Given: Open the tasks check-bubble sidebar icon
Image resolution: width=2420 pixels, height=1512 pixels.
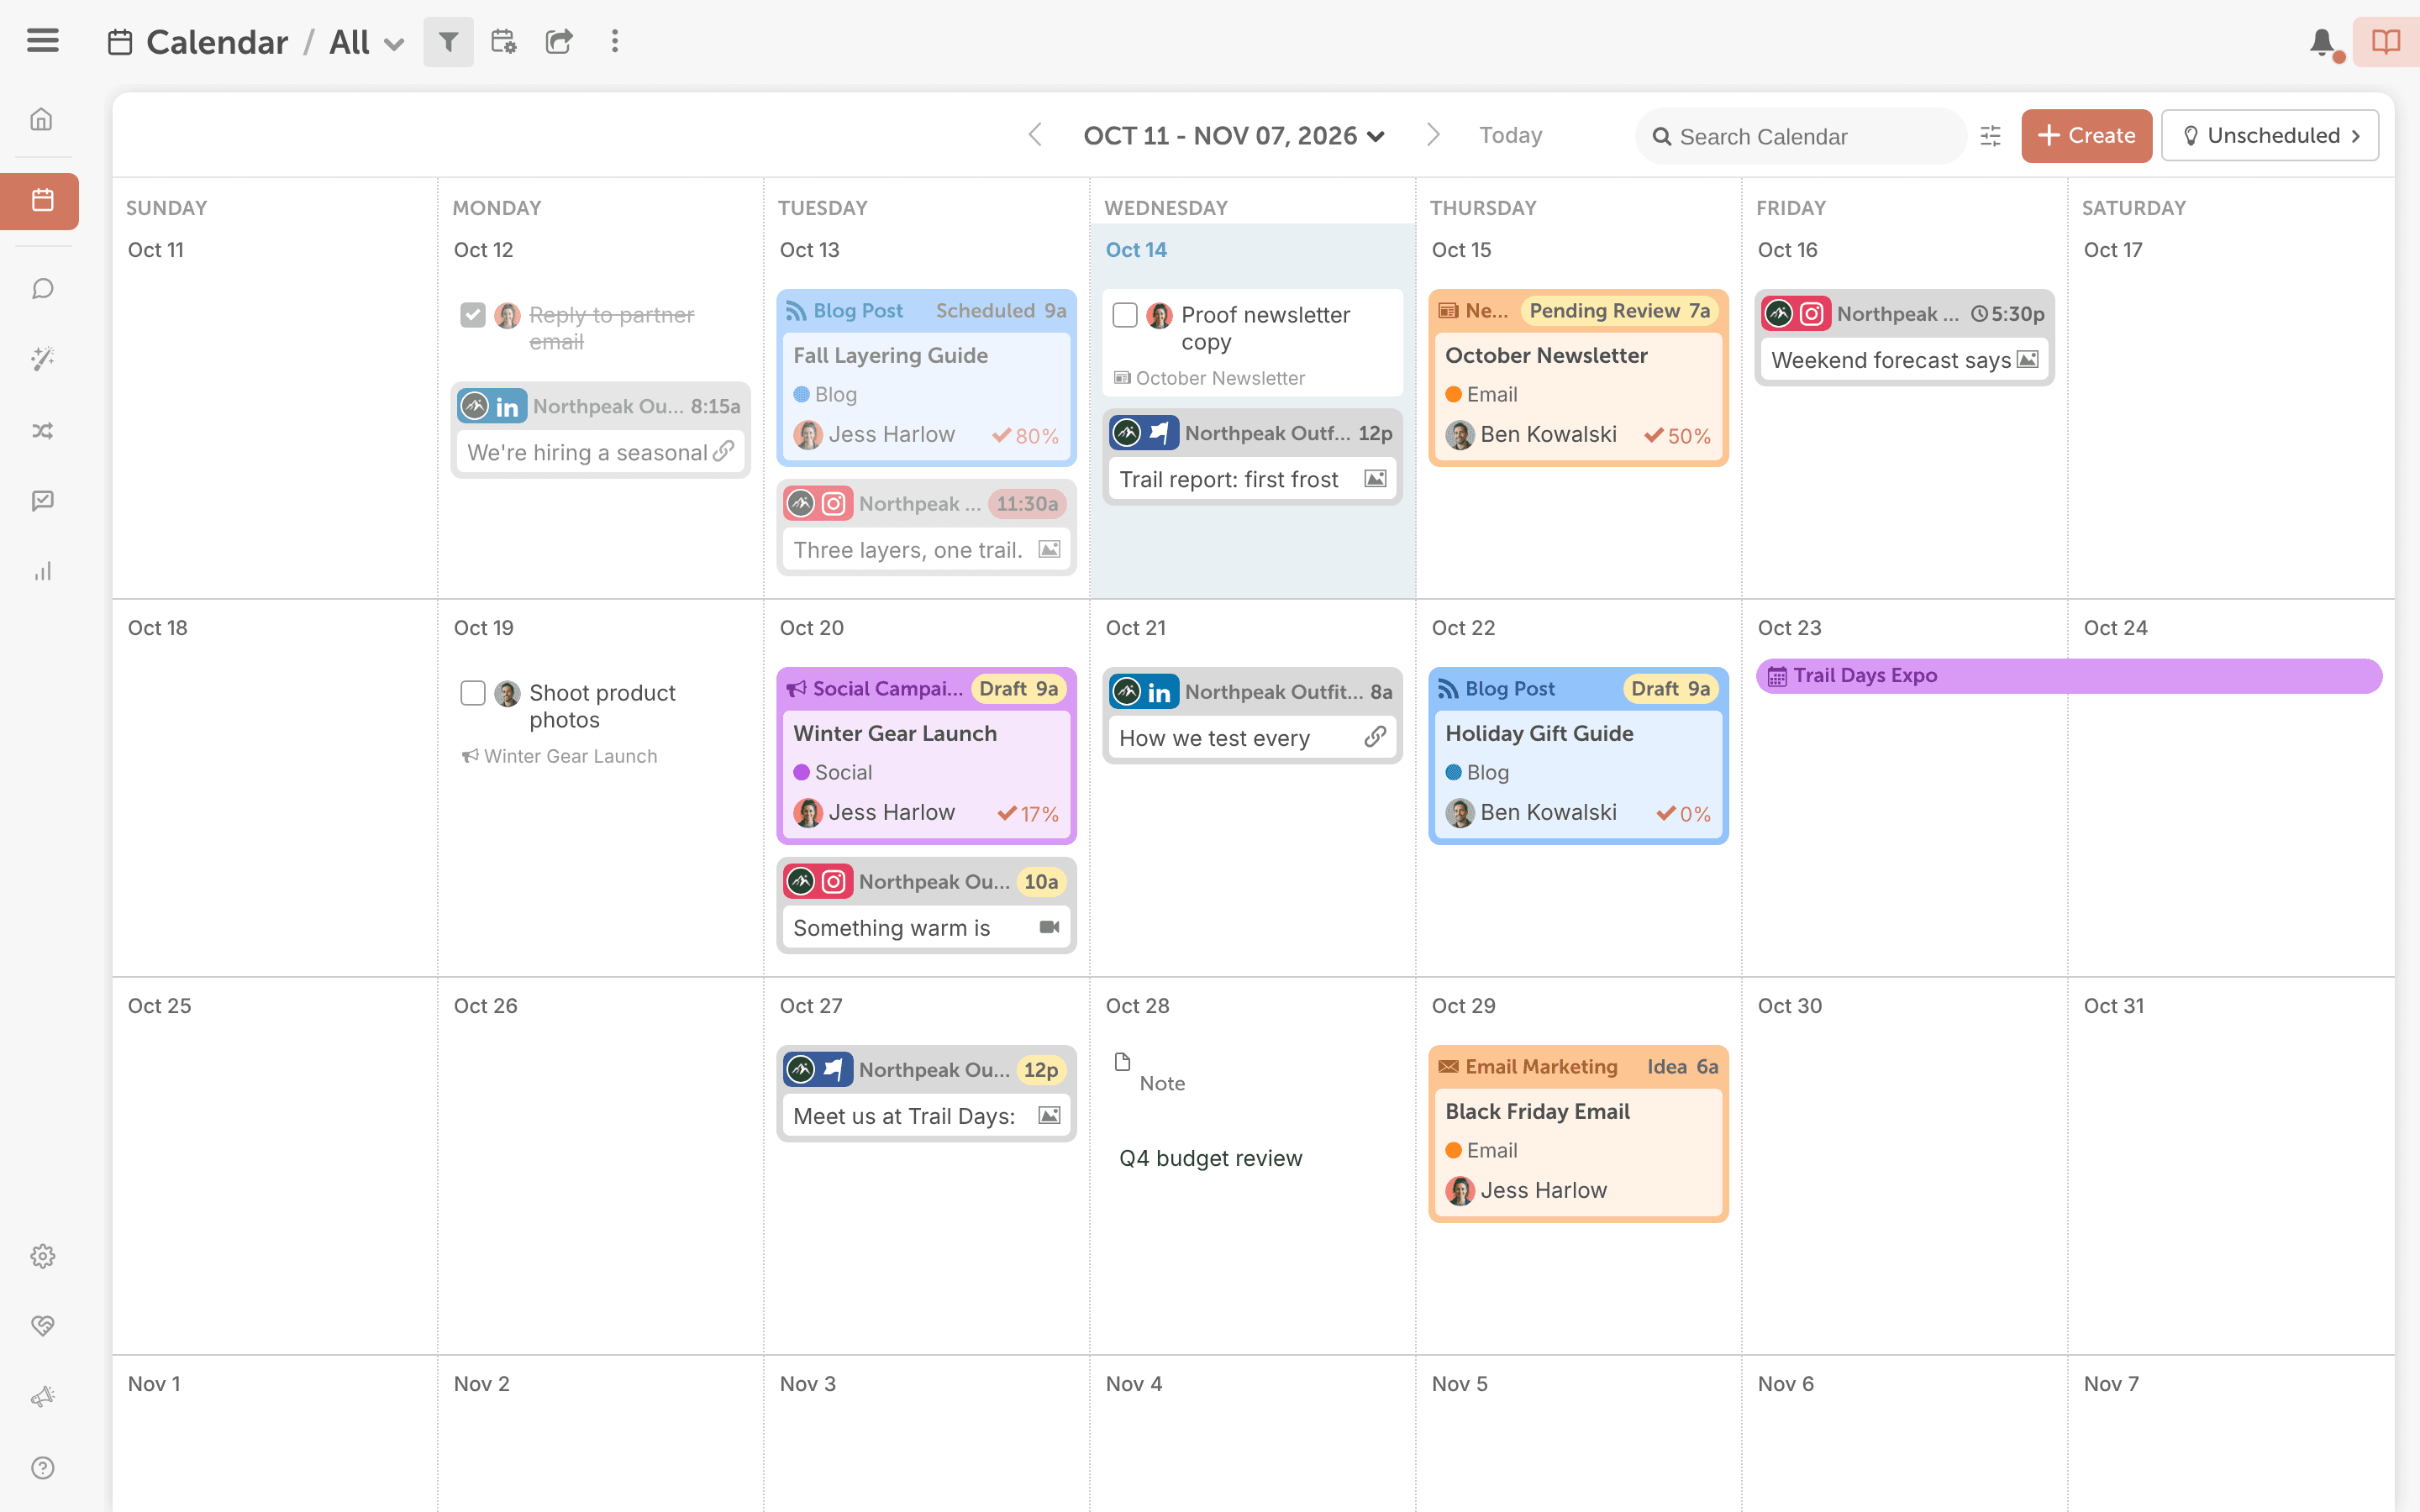Looking at the screenshot, I should coord(42,501).
